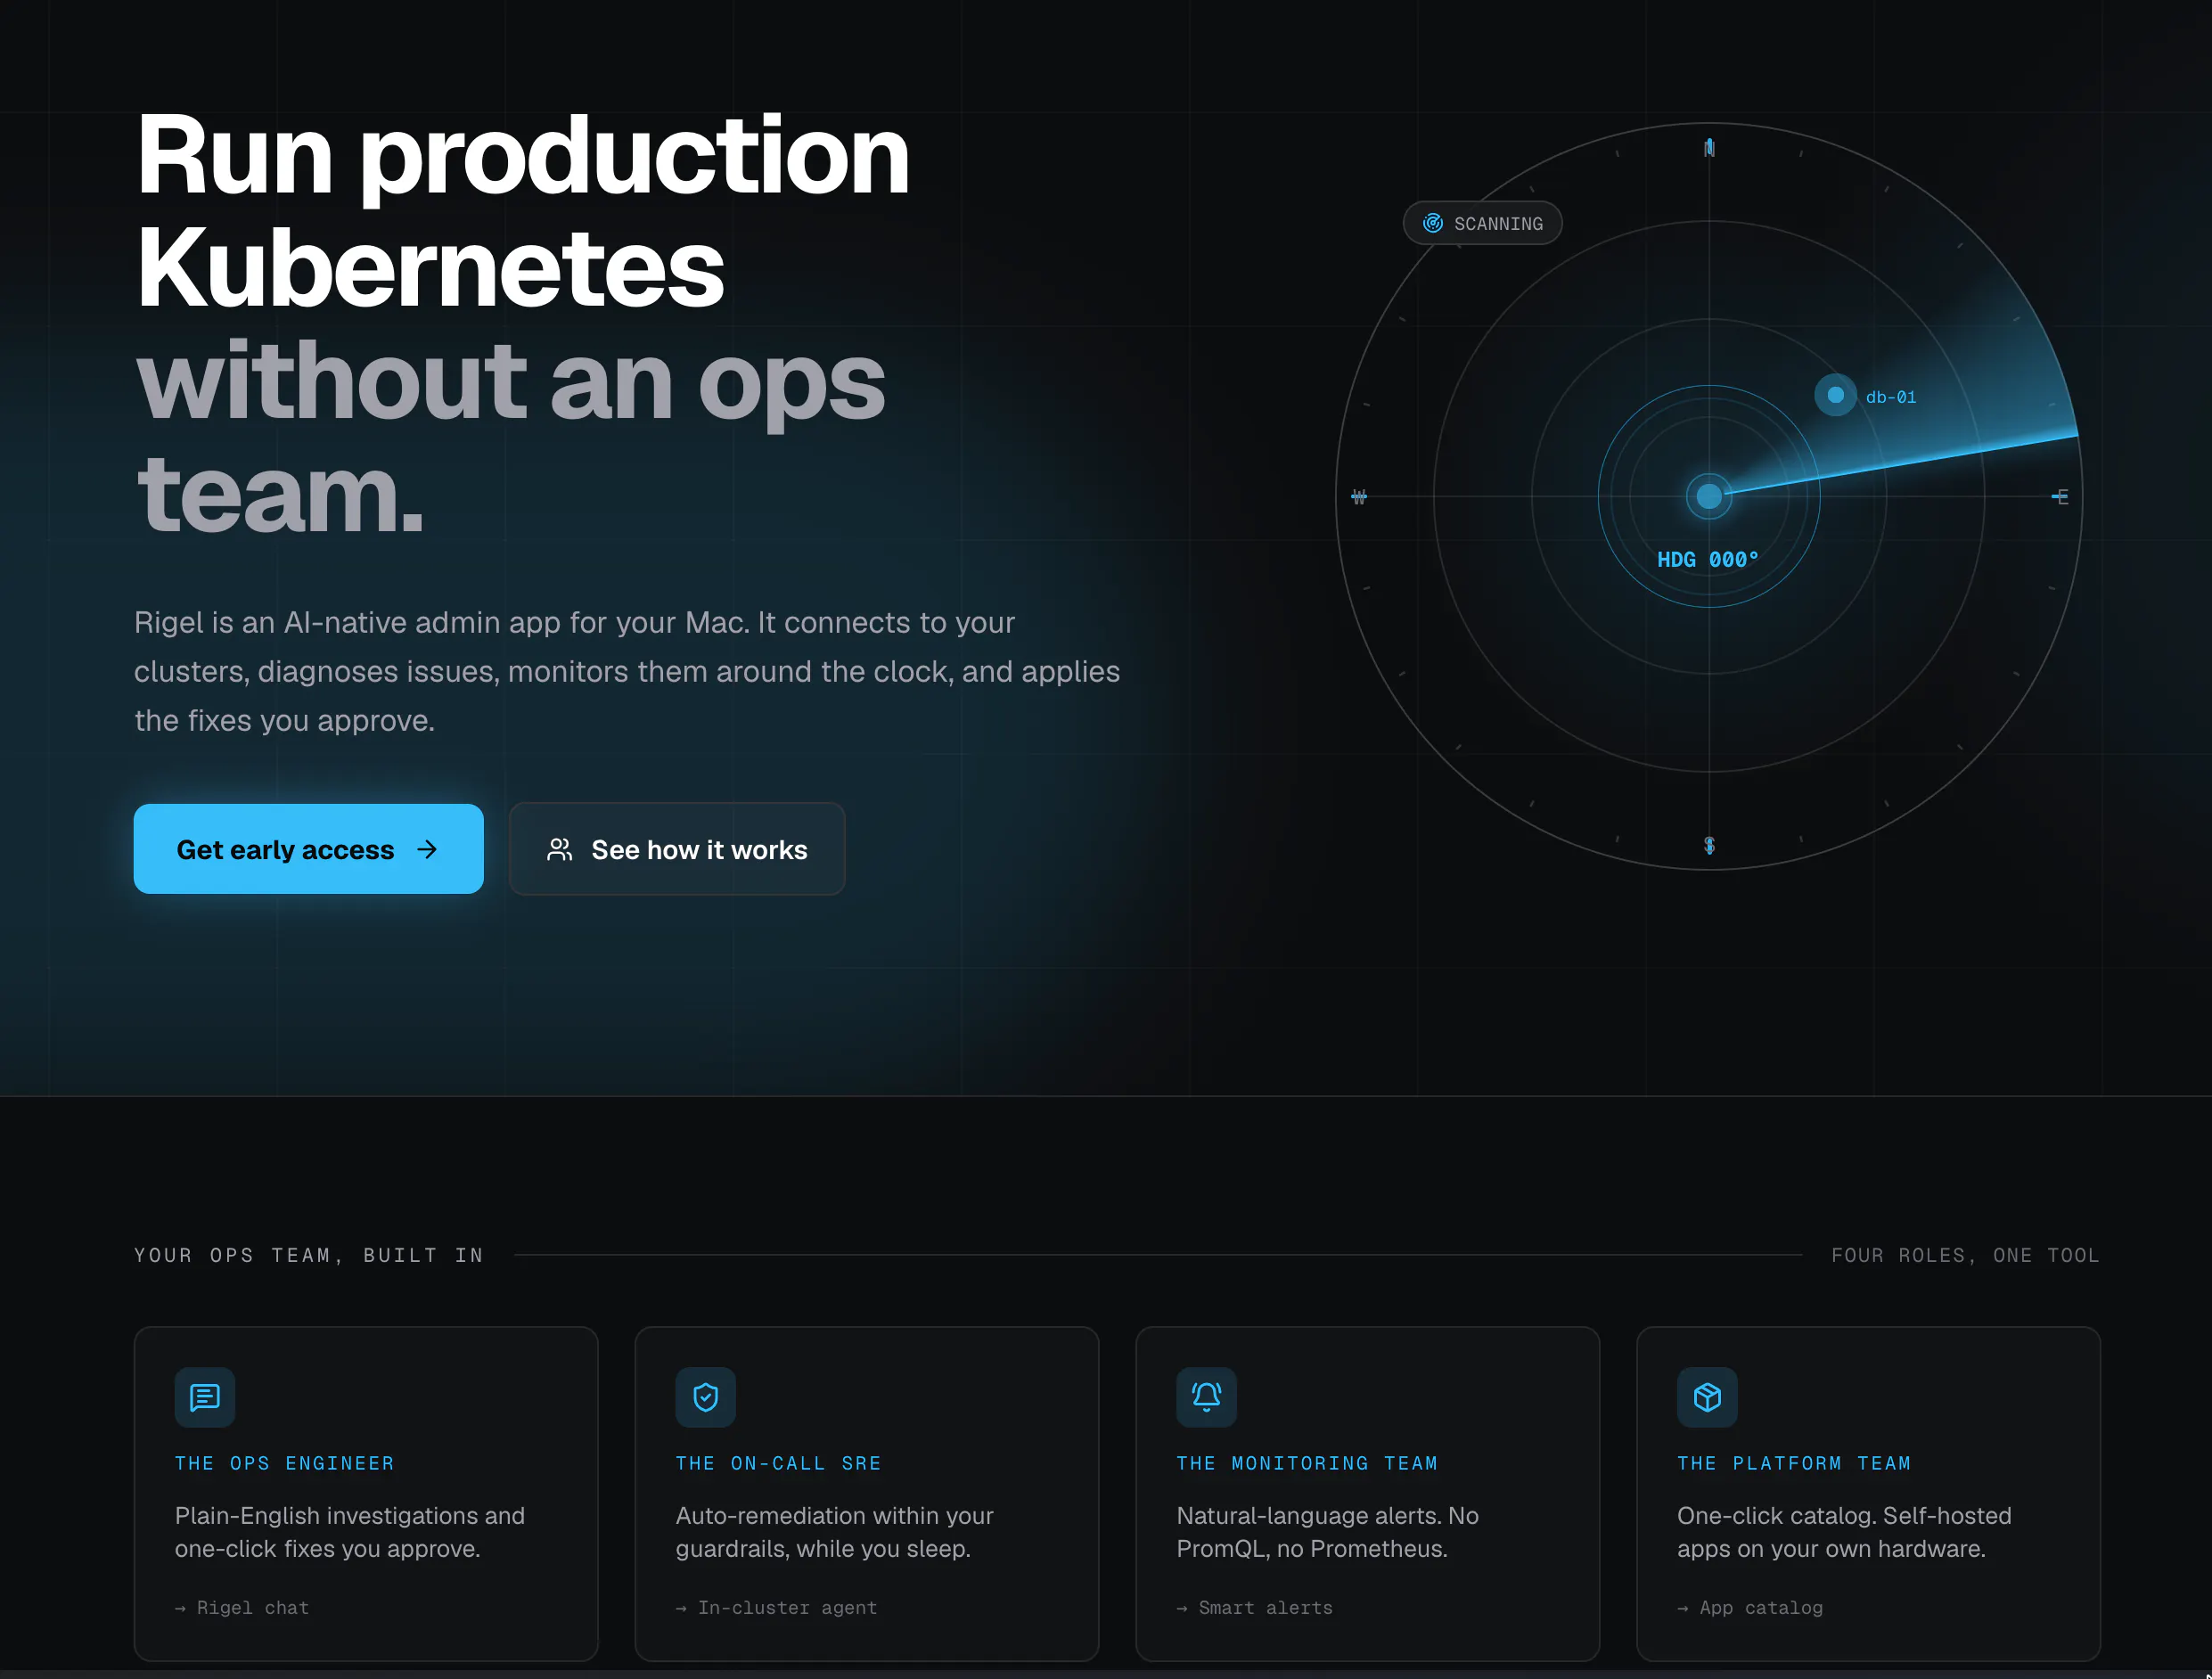Image resolution: width=2212 pixels, height=1679 pixels.
Task: Click the Auto-remediation within your guardrails description
Action: (834, 1532)
